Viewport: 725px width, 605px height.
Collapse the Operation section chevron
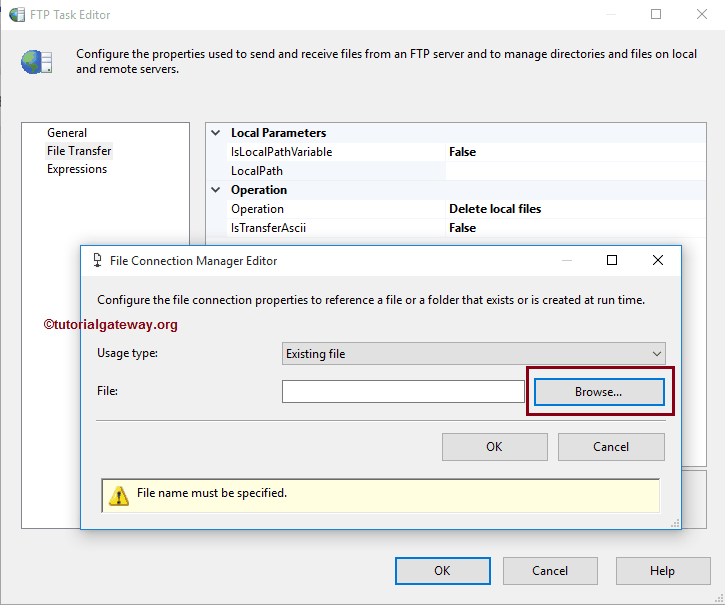(215, 190)
